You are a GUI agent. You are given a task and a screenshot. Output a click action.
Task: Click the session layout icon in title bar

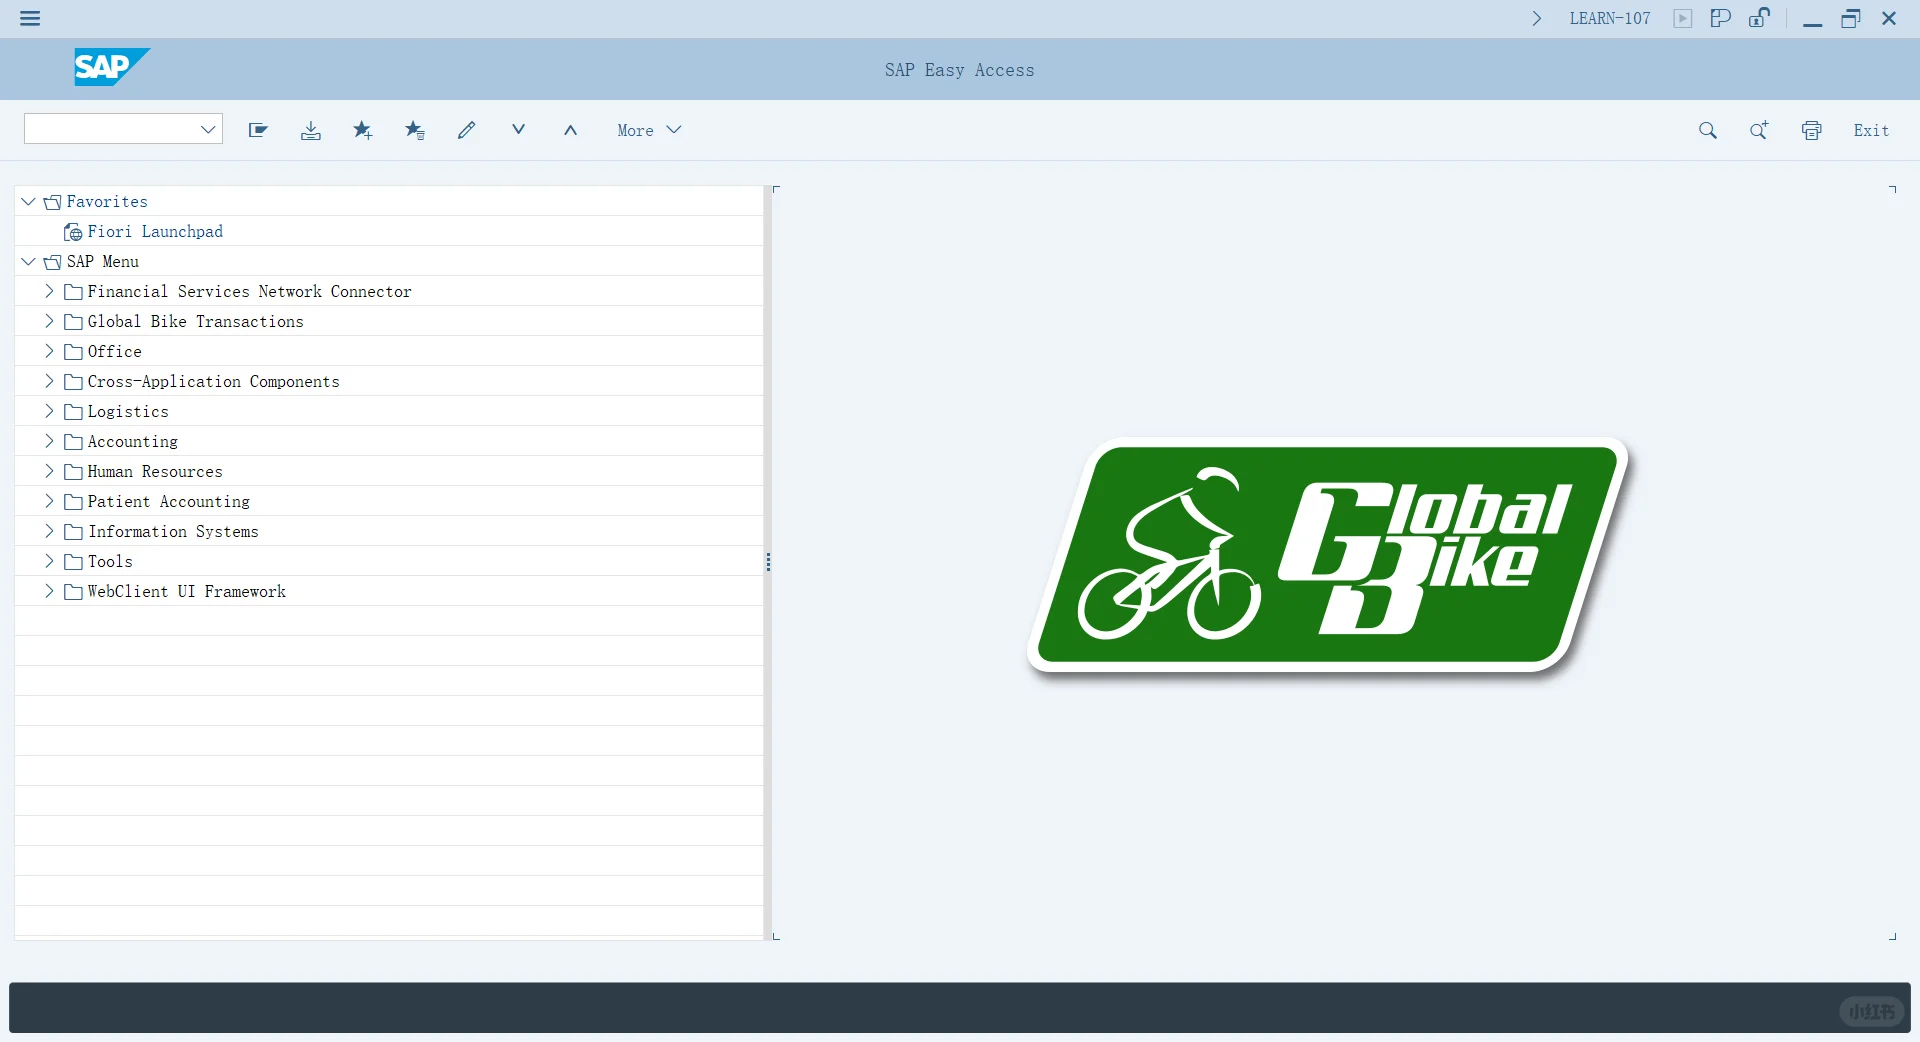(x=1721, y=18)
